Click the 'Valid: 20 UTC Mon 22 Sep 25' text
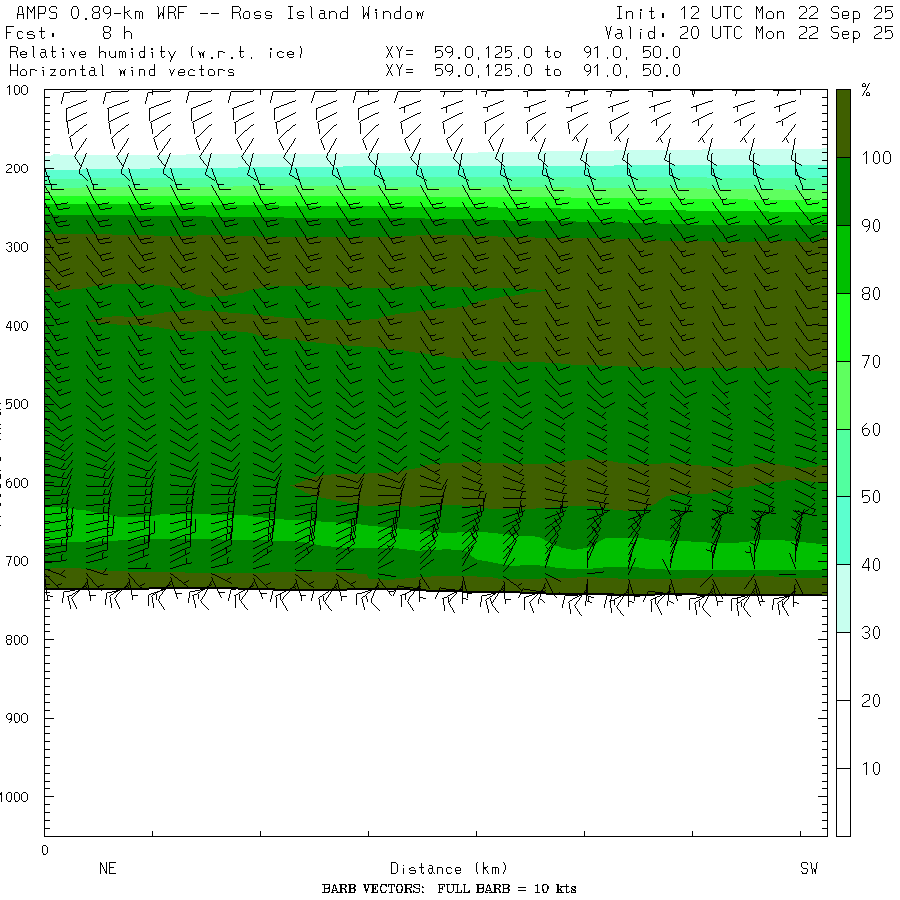 (748, 33)
